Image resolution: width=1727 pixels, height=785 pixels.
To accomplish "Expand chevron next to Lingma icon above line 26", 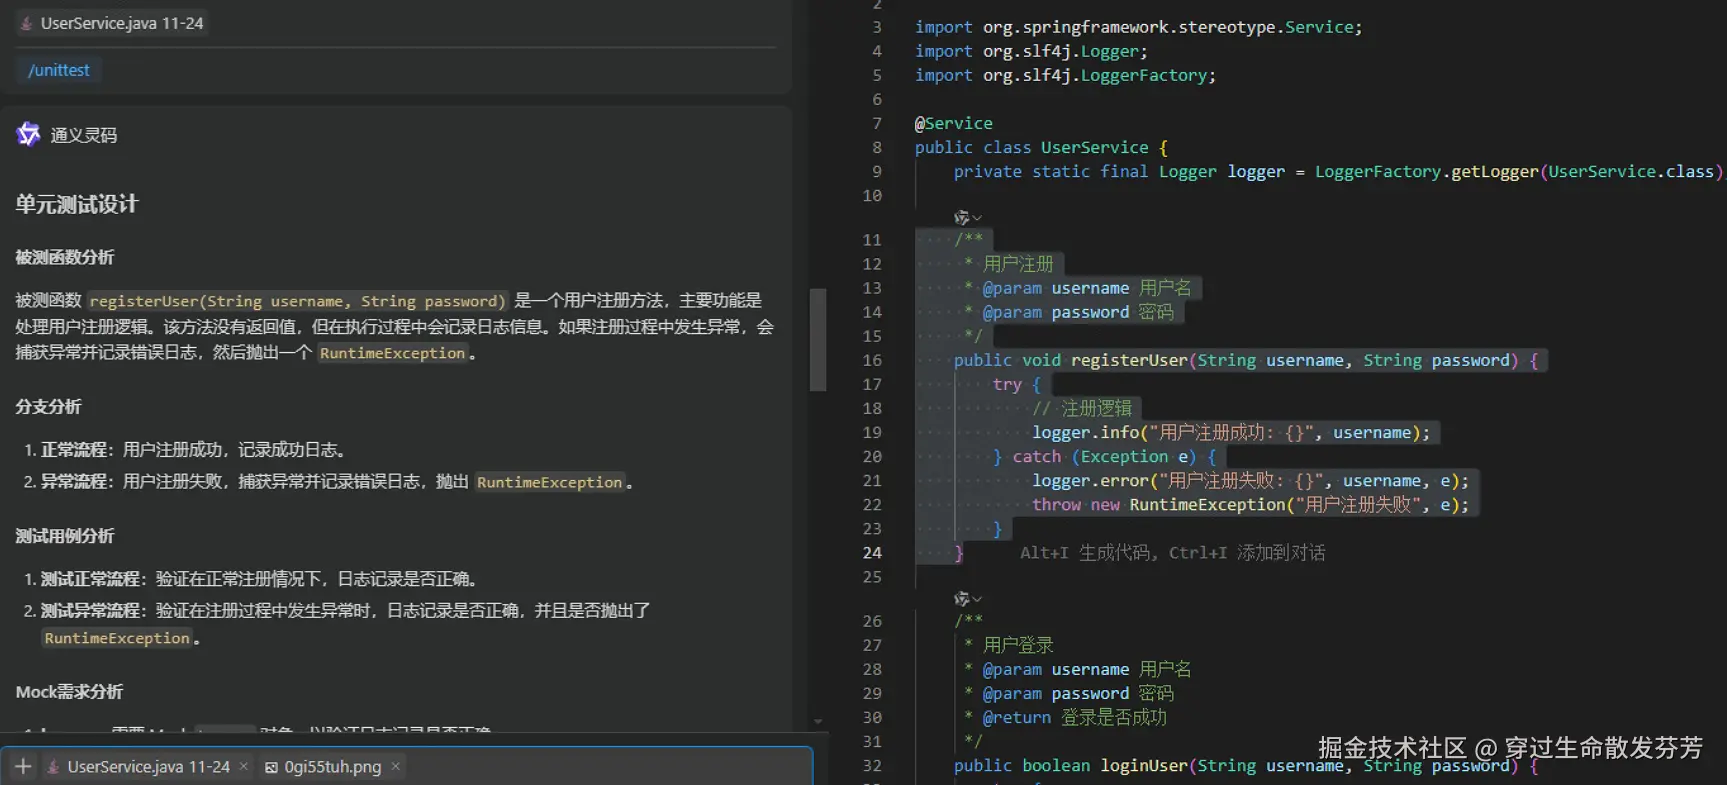I will point(977,599).
